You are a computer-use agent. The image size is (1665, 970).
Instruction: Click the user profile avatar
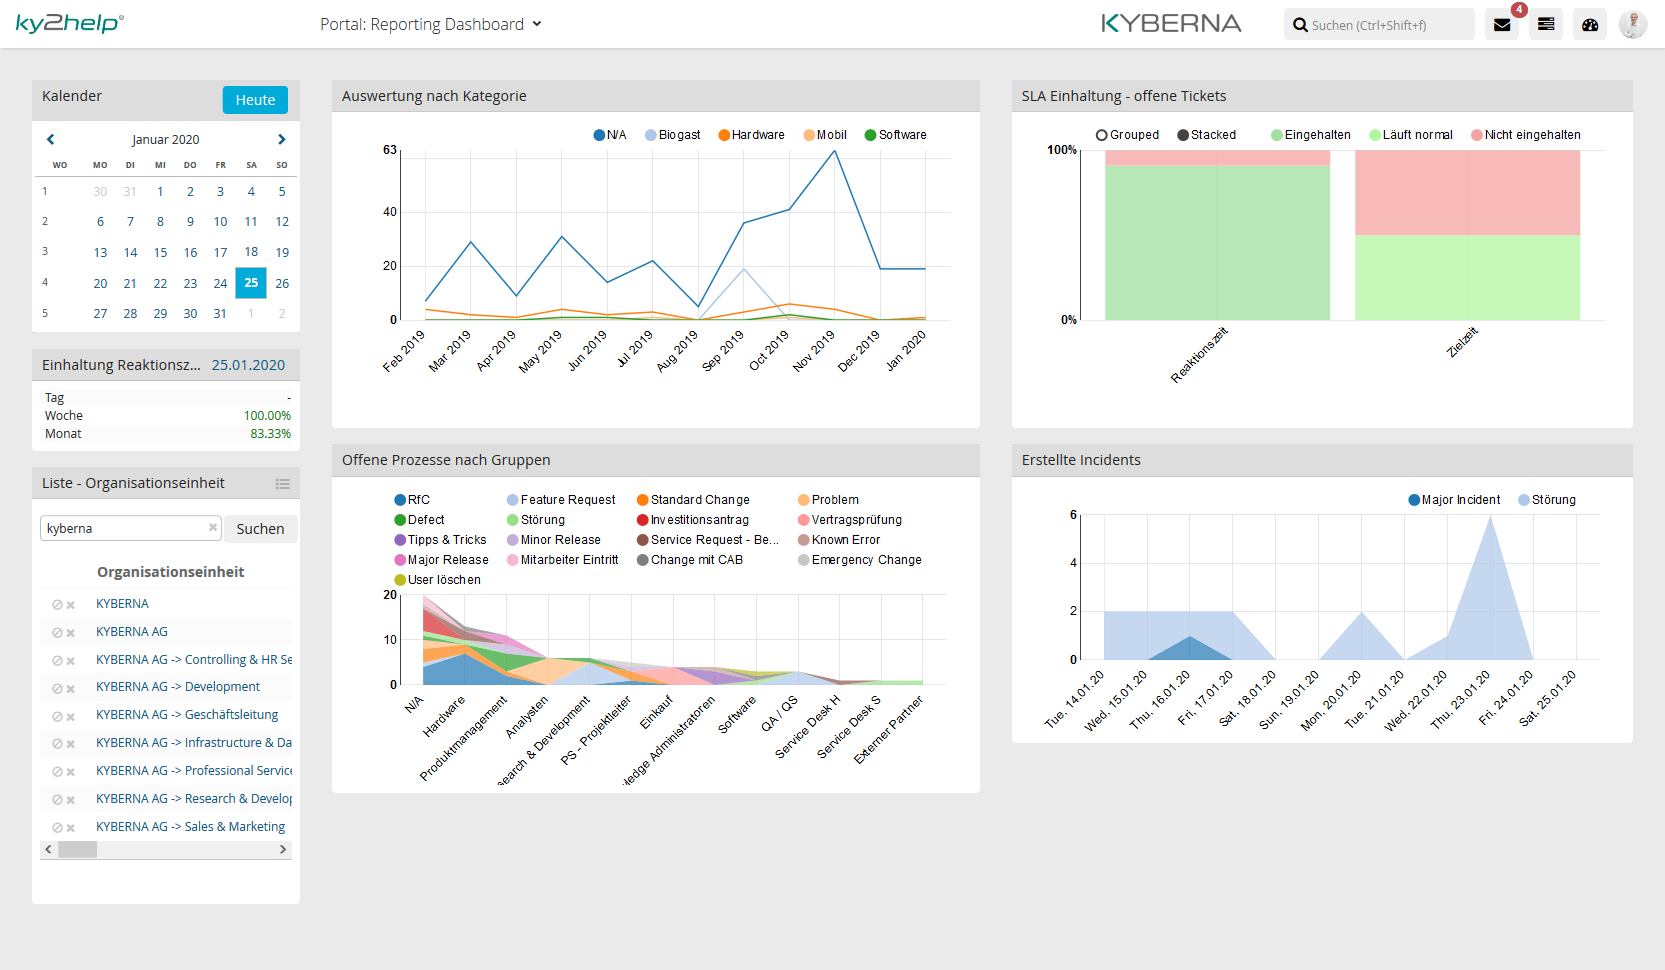(x=1633, y=23)
